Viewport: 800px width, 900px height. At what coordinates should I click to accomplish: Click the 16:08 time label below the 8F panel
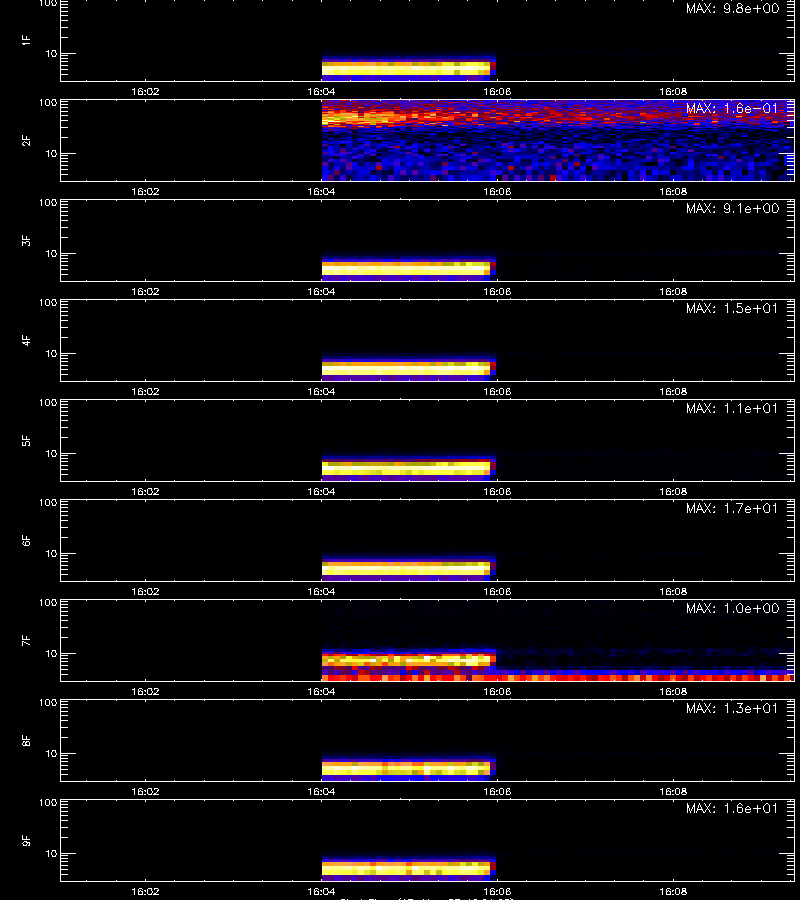(673, 792)
